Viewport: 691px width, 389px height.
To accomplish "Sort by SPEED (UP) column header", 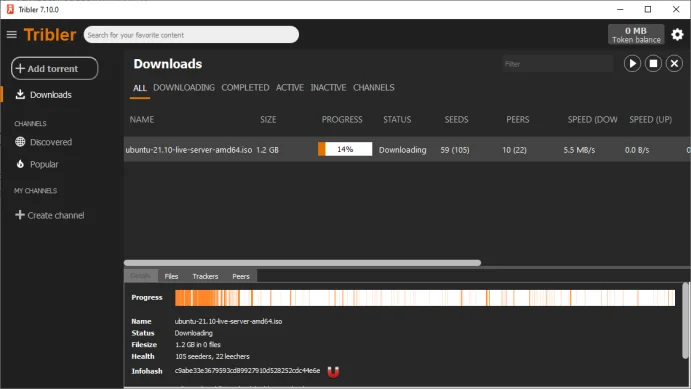I will click(650, 119).
